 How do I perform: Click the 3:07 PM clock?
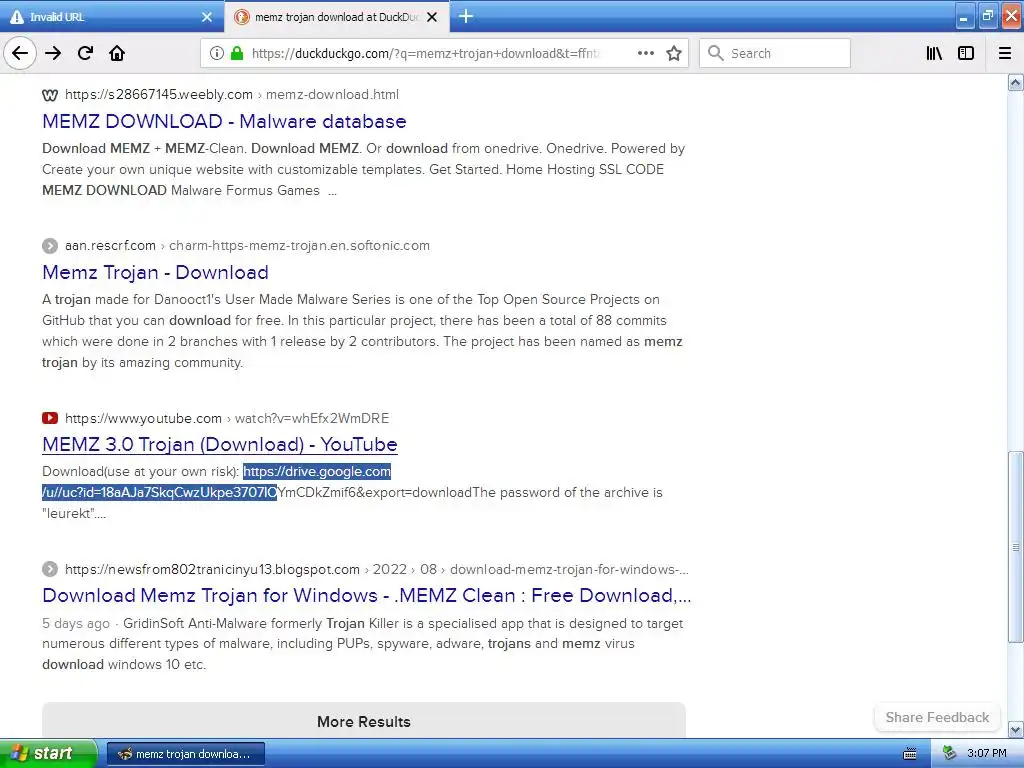(987, 754)
